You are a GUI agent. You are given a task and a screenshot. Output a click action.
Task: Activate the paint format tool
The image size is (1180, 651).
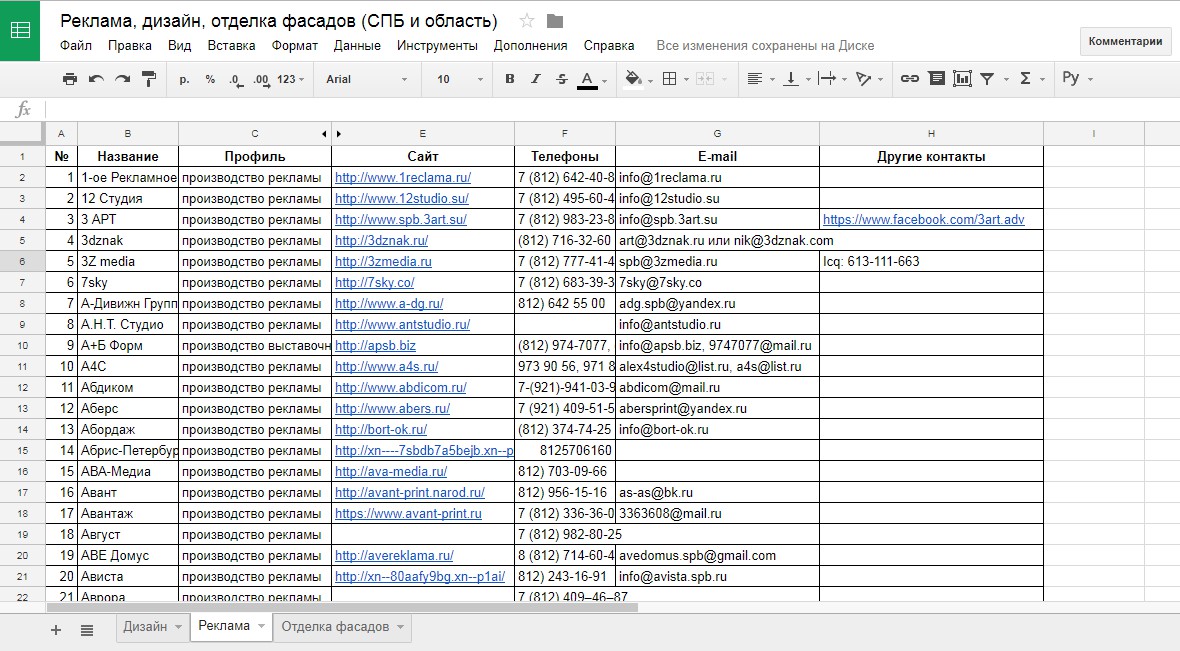pos(149,79)
